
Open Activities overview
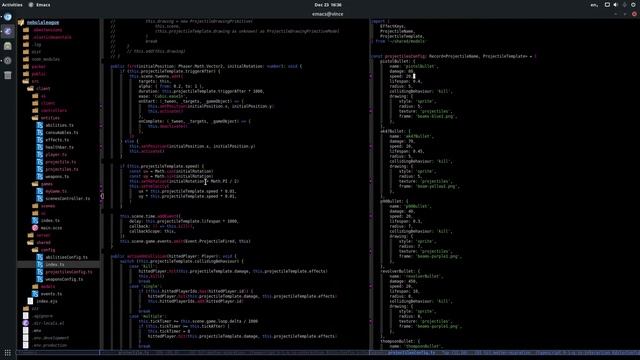click(x=12, y=4)
